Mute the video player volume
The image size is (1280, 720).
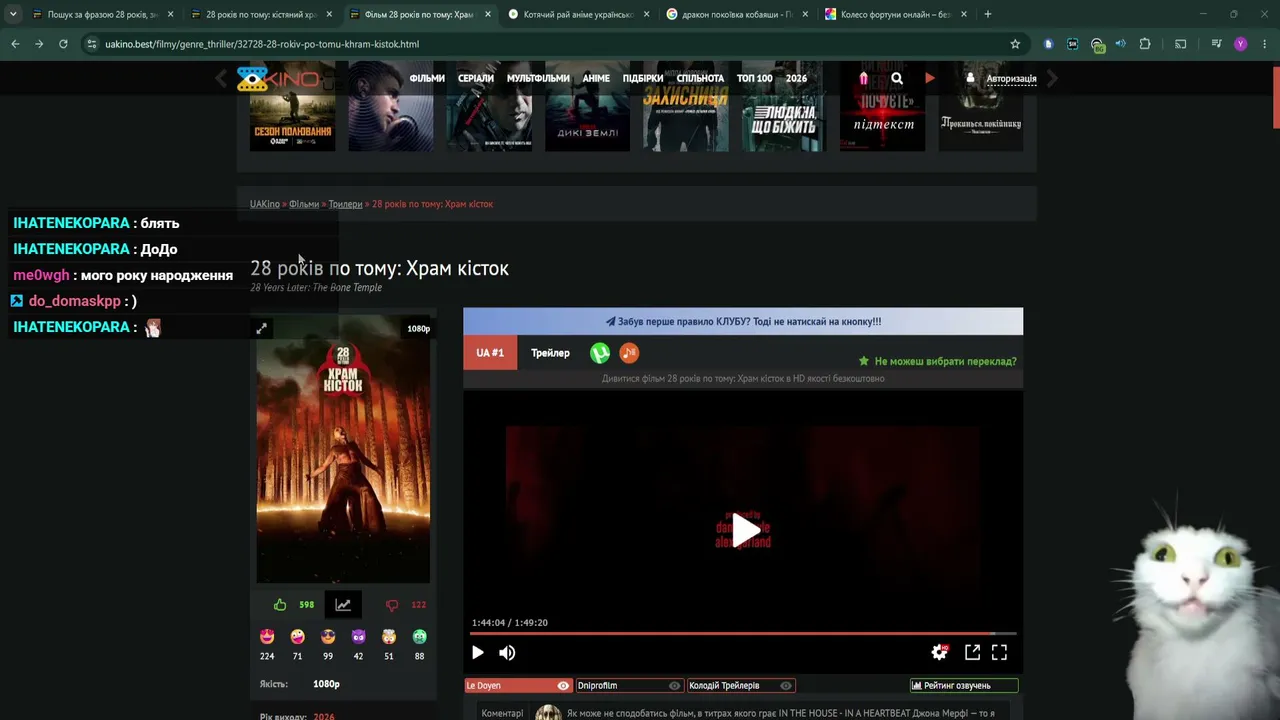pos(507,653)
